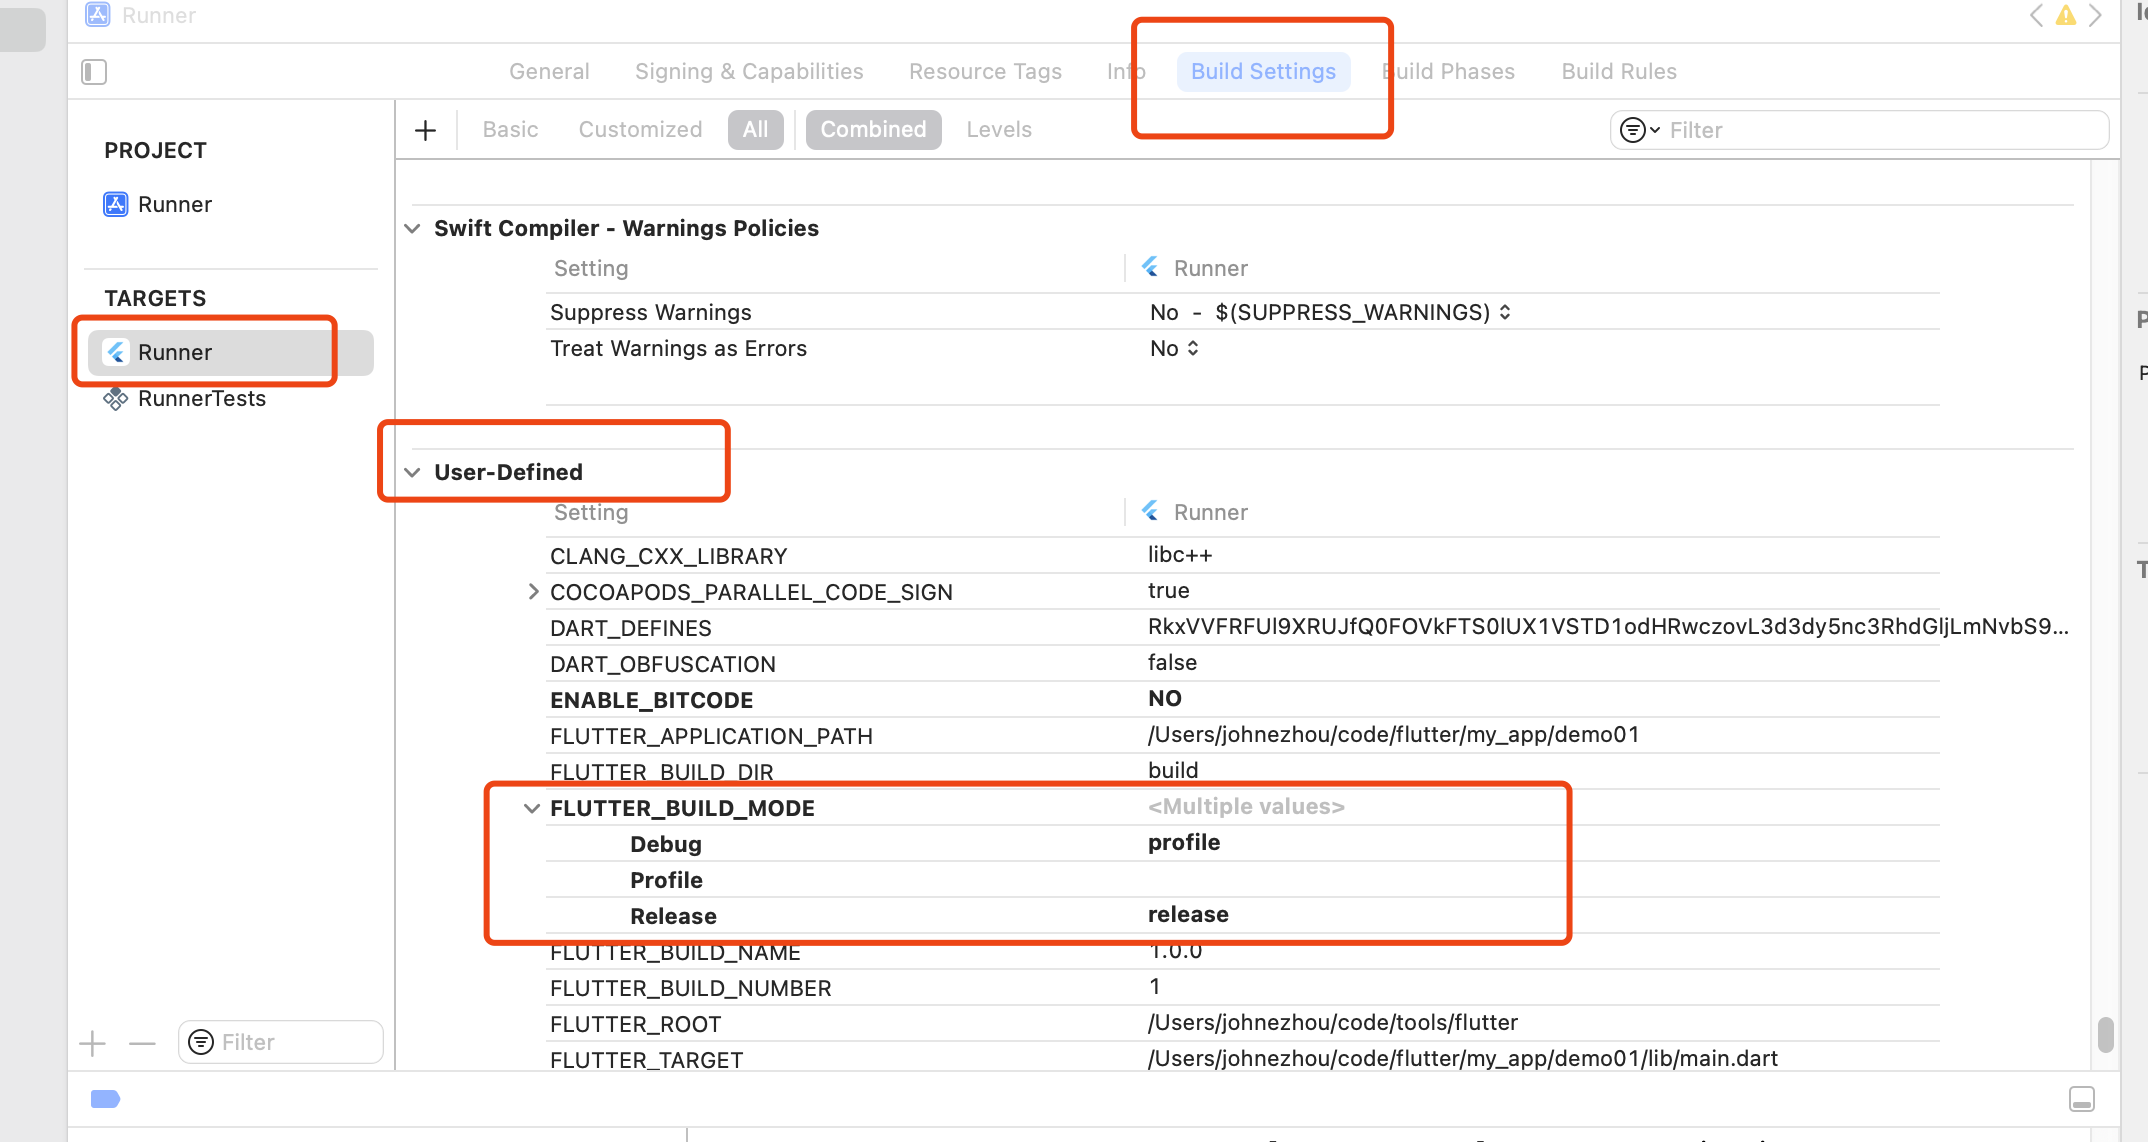Viewport: 2148px width, 1142px height.
Task: Click the blue breakpoint tag icon
Action: pyautogui.click(x=105, y=1099)
